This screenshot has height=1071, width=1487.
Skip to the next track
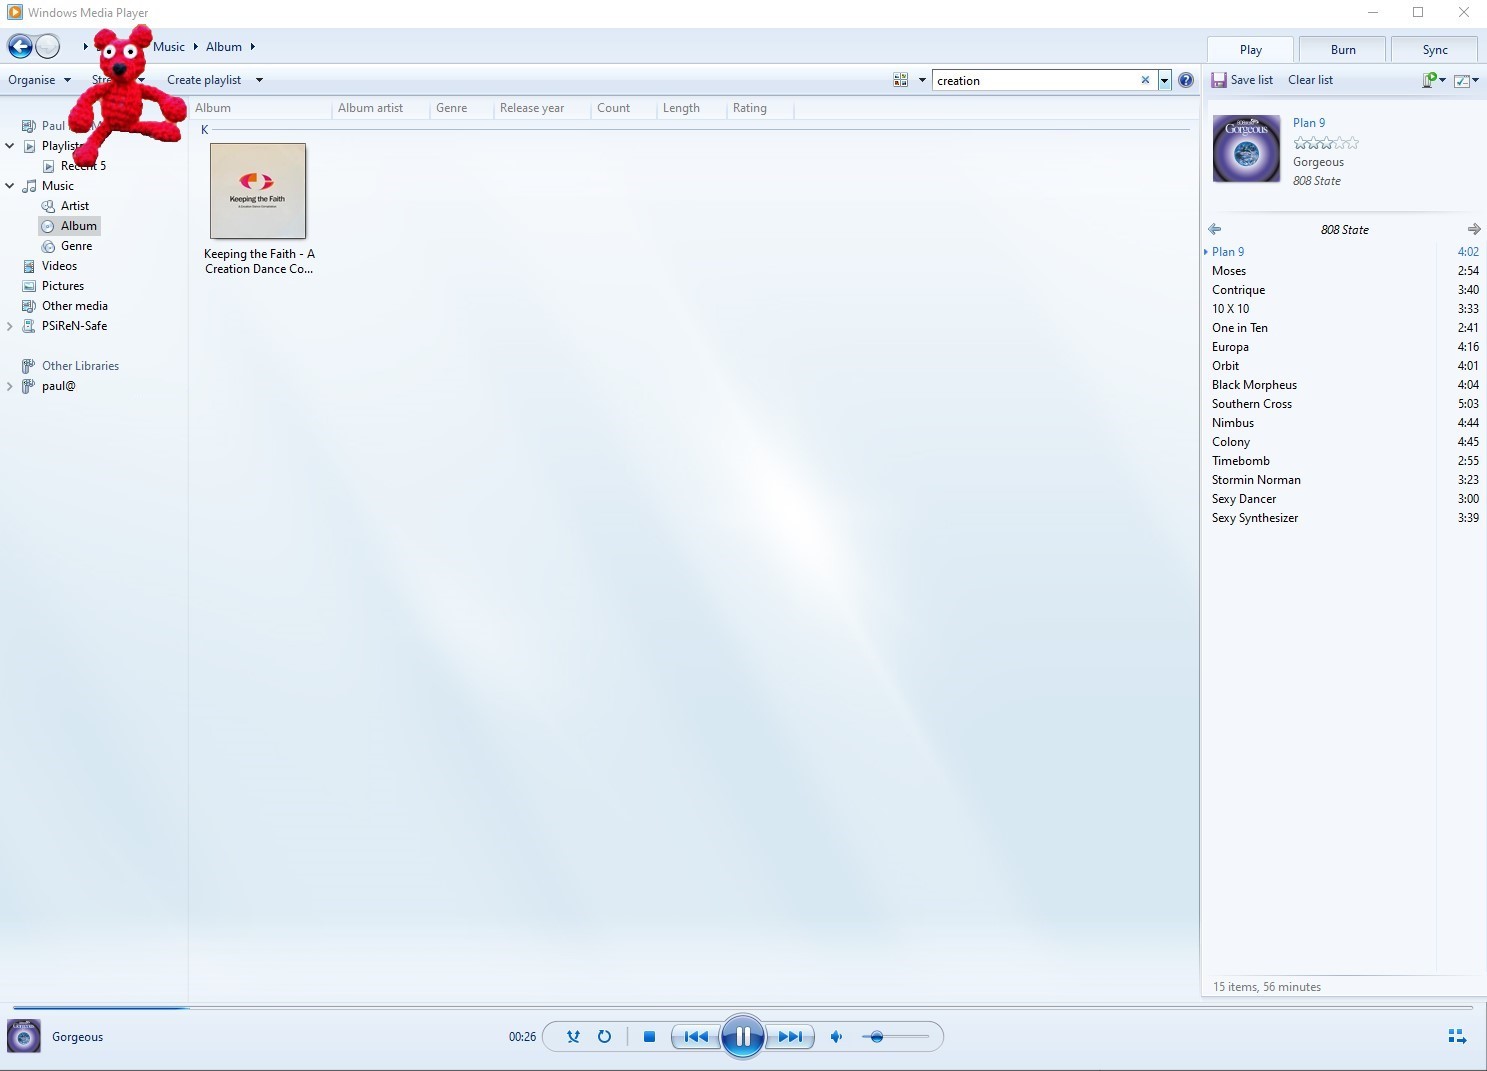790,1037
